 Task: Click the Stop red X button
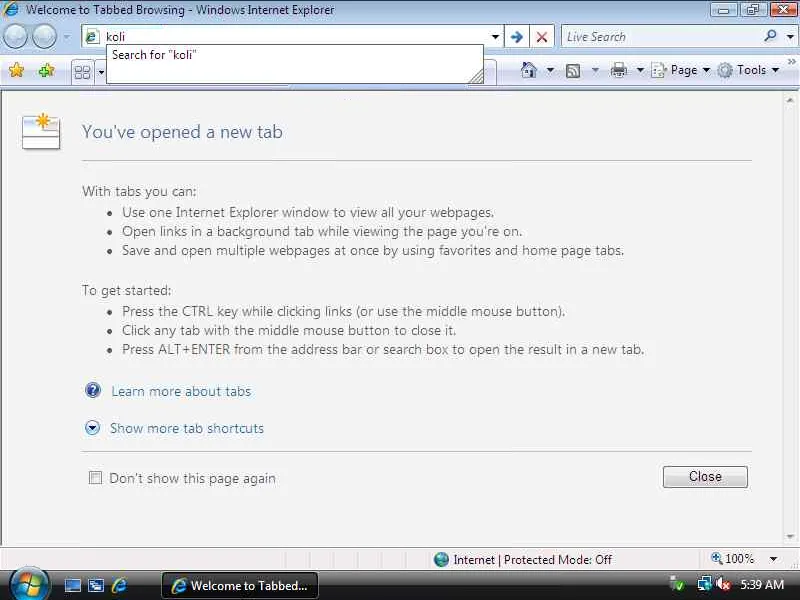click(x=542, y=37)
